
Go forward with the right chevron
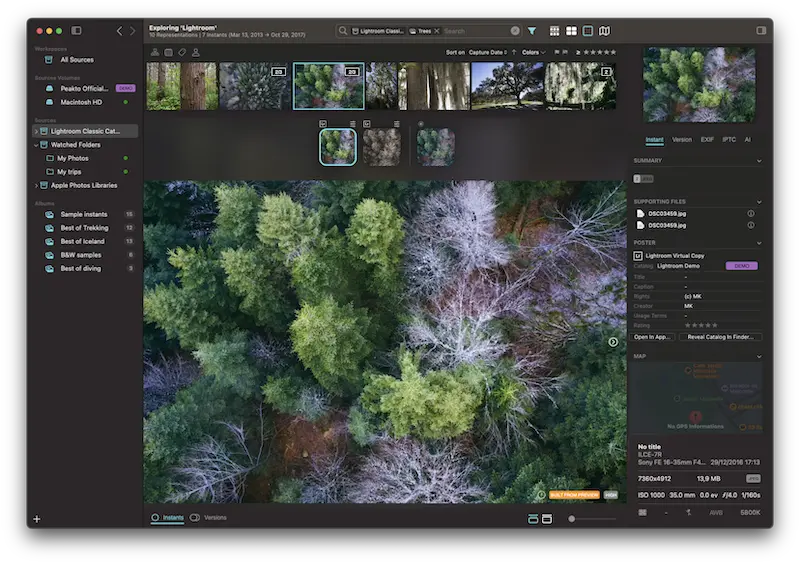point(133,31)
